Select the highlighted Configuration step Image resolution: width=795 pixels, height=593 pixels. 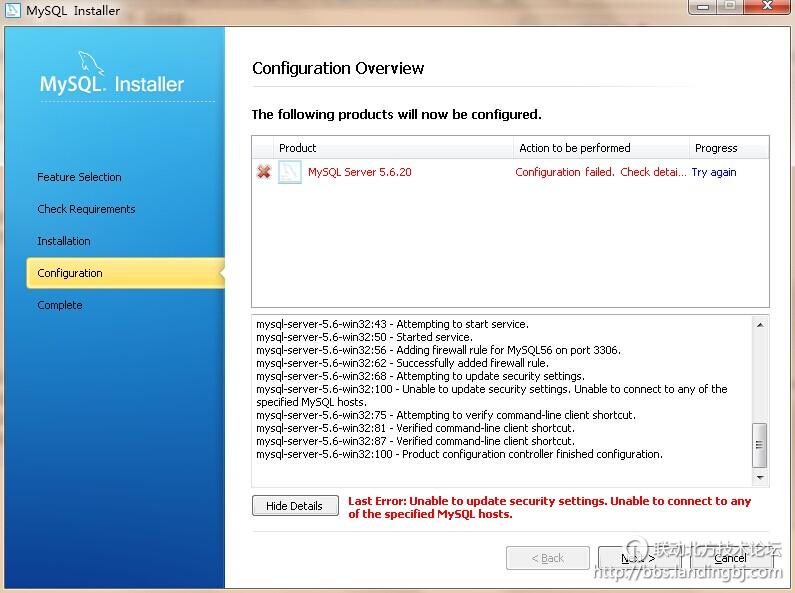coord(70,273)
